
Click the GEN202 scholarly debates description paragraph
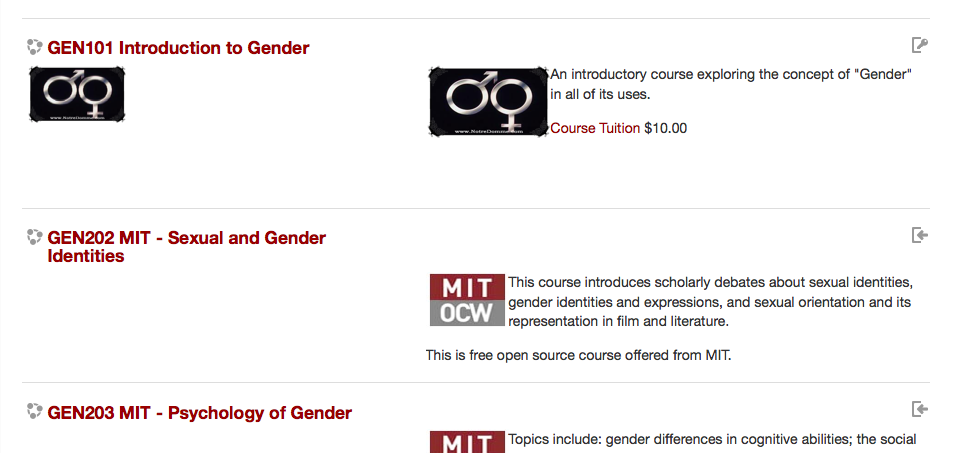click(711, 302)
